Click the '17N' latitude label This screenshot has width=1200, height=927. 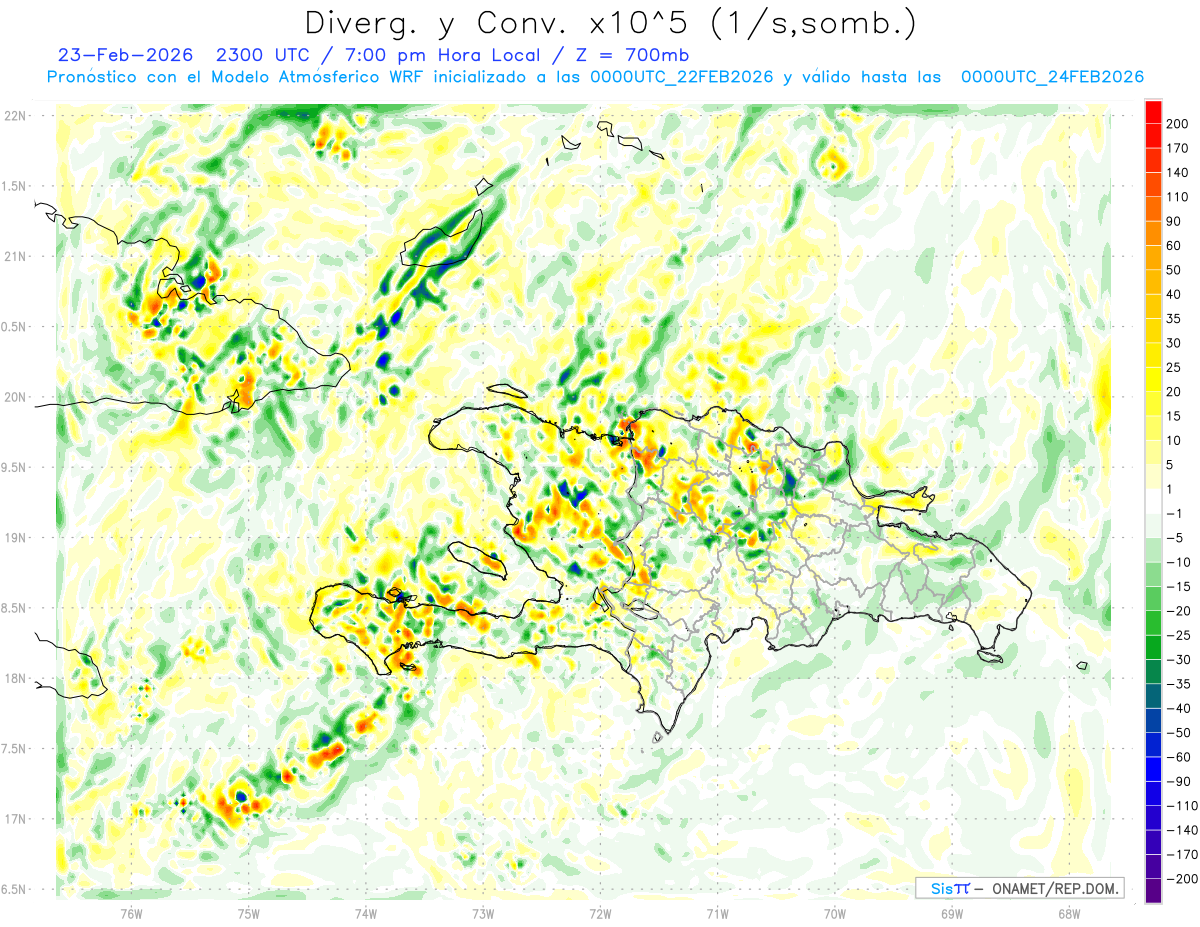coord(16,819)
